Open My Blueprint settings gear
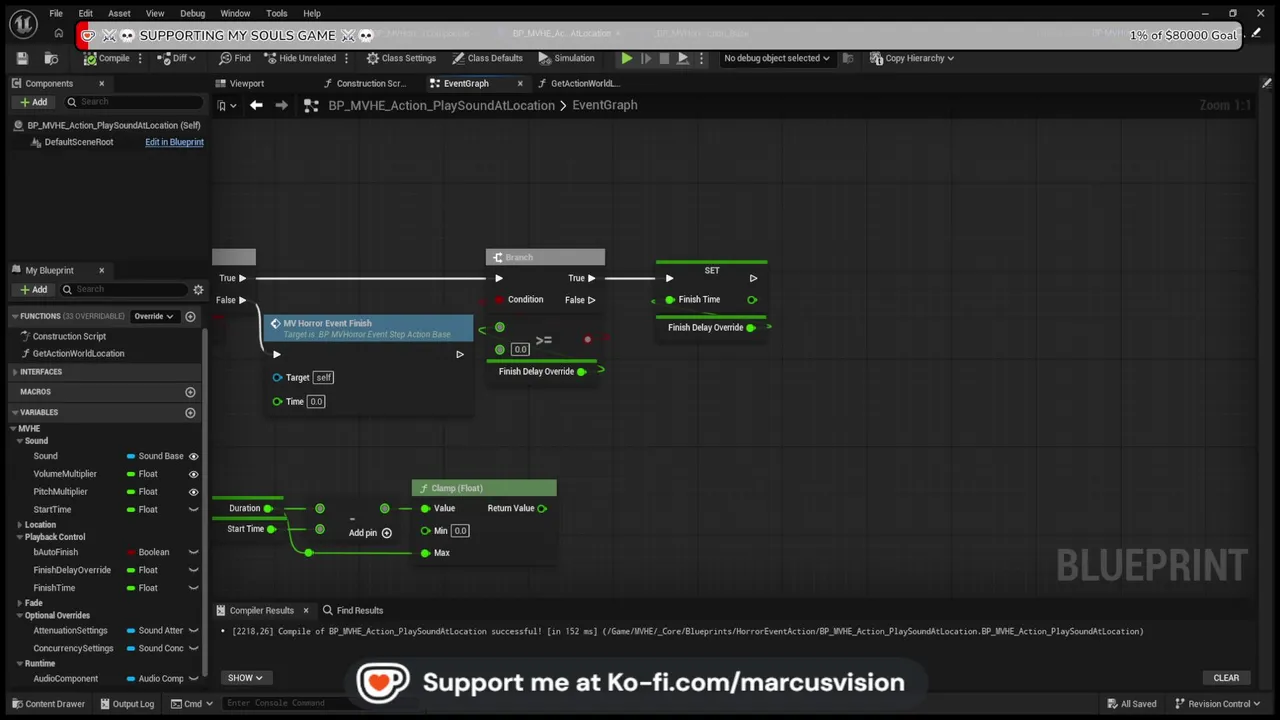Screen dimensions: 1280x720 pyautogui.click(x=198, y=290)
